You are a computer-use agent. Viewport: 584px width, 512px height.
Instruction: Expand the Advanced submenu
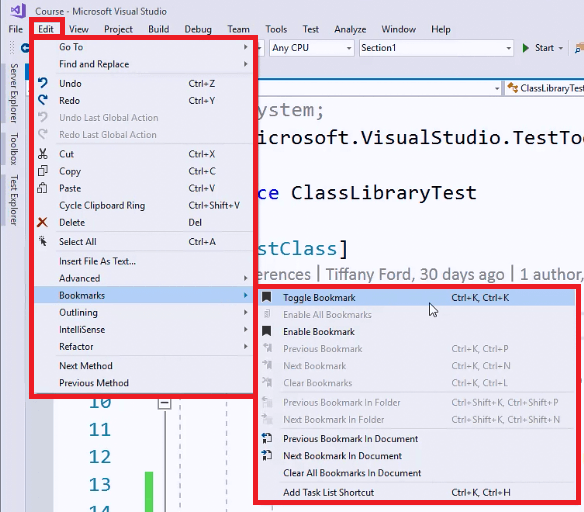[143, 278]
